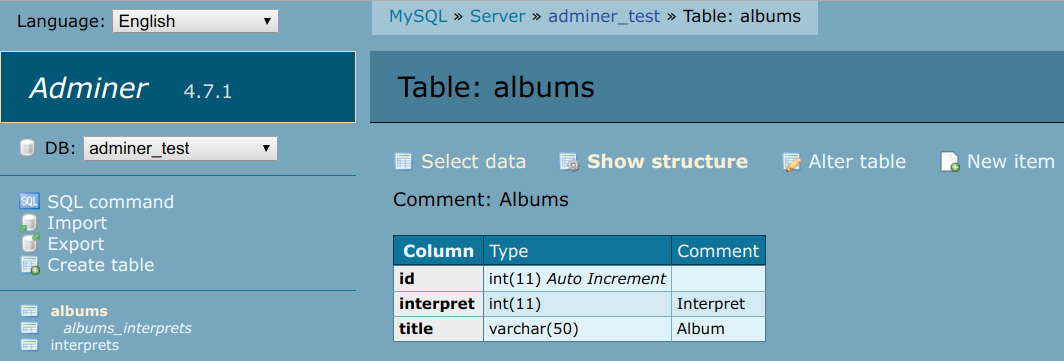Click the database cylinder icon beside DB
Viewport: 1064px width, 361px height.
[28, 148]
